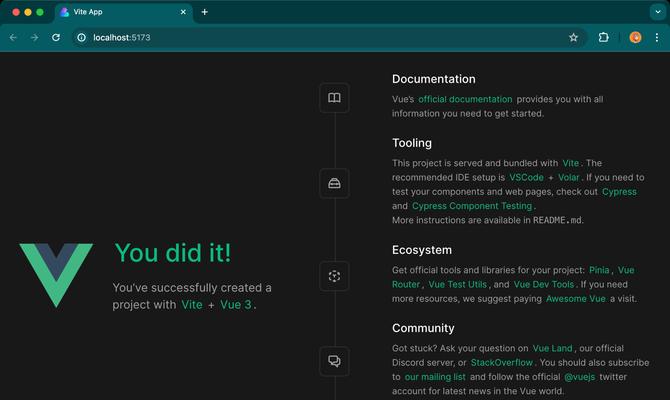
Task: Open a new tab with the plus button
Action: click(x=205, y=12)
